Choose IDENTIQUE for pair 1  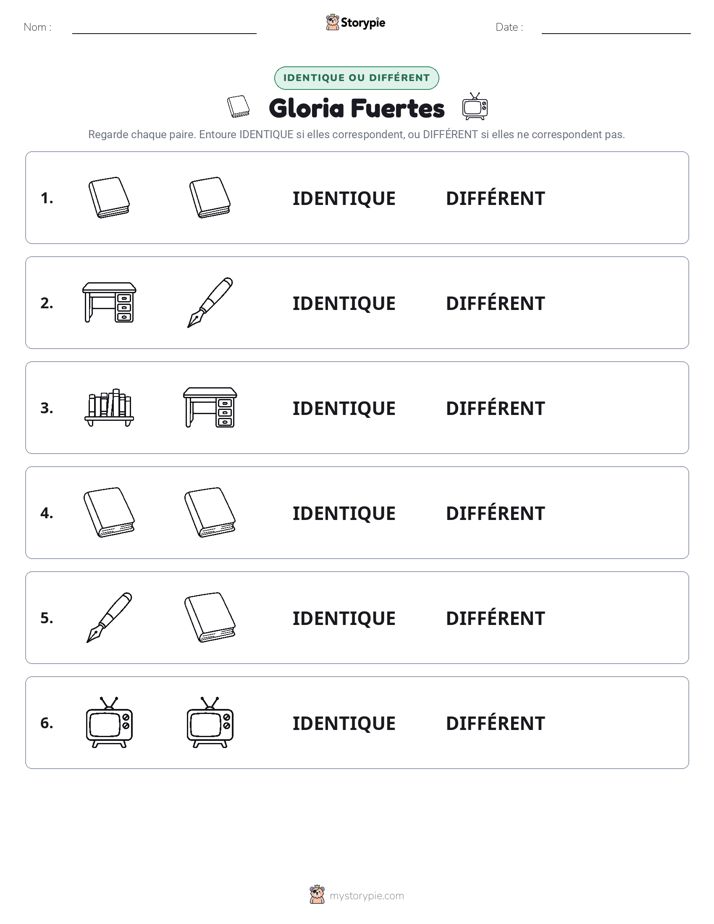click(x=344, y=199)
